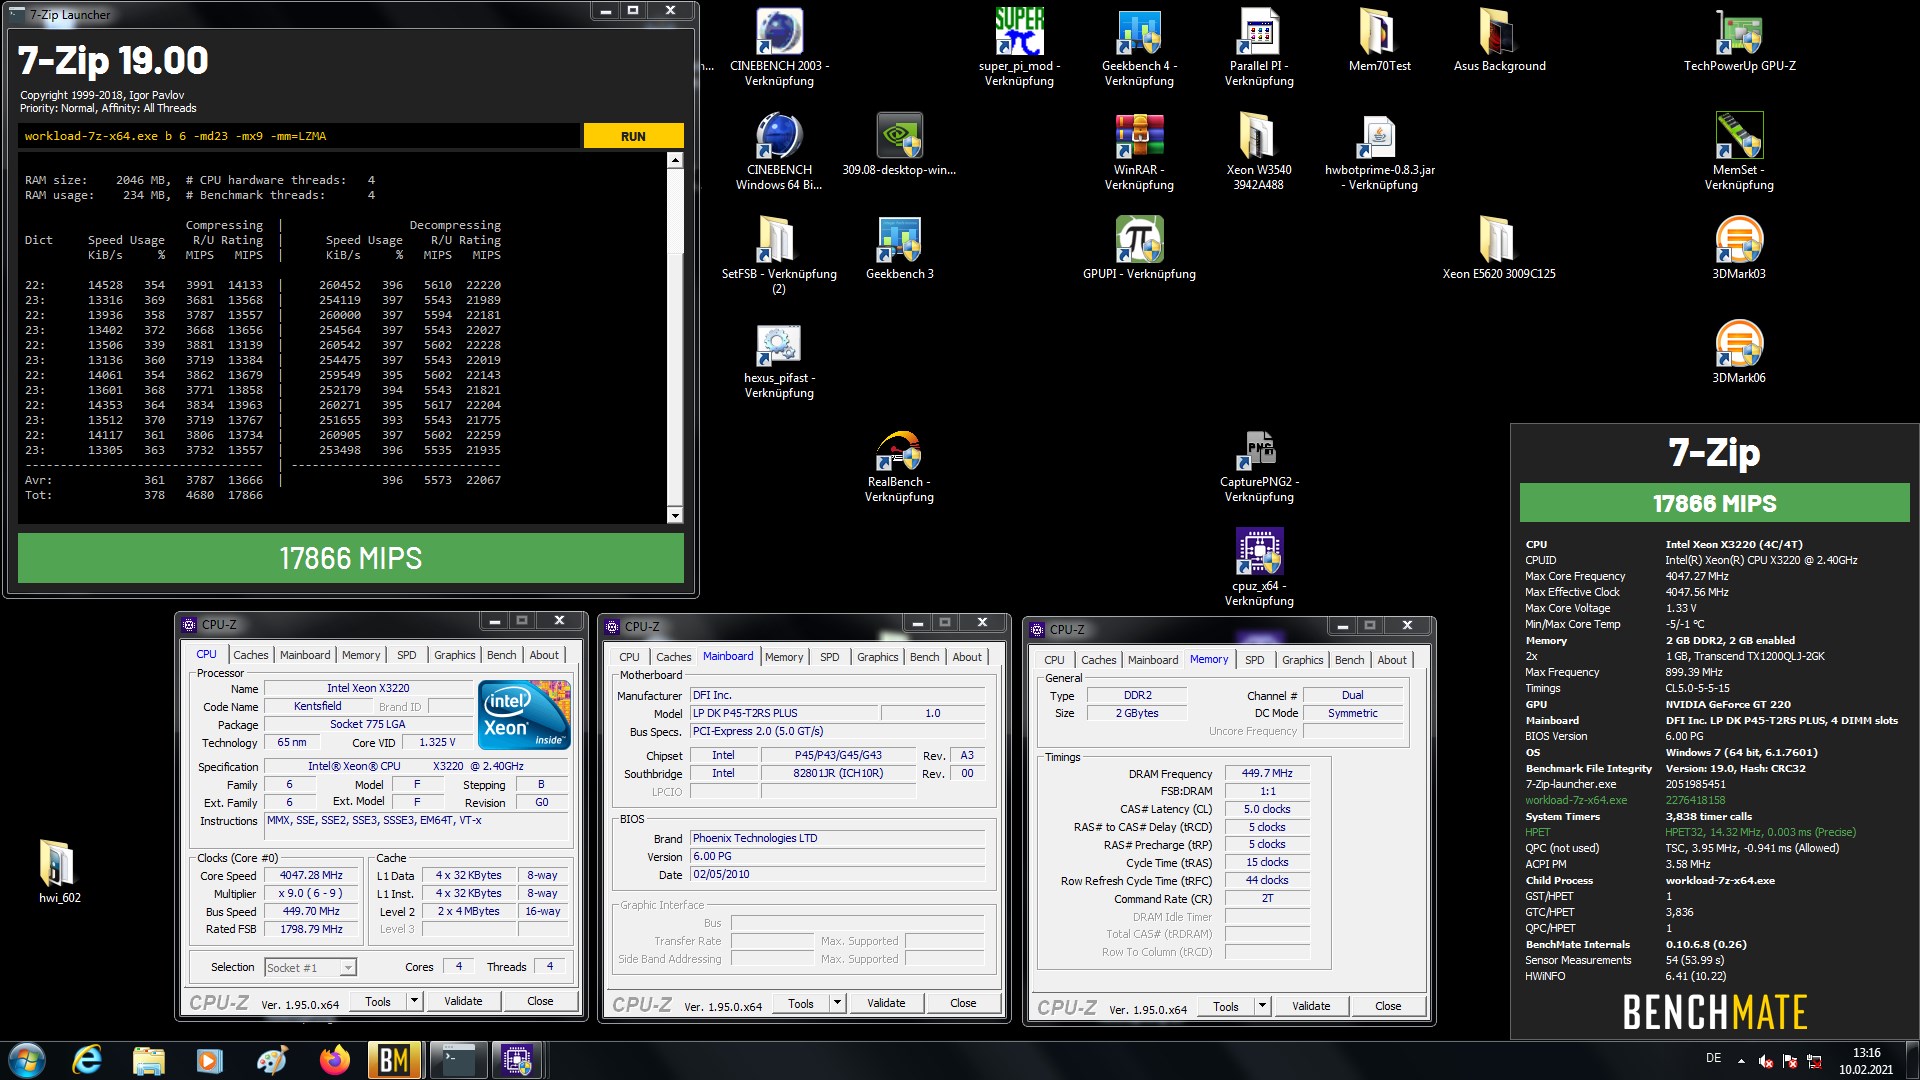Screen dimensions: 1920x1080
Task: Open the Geekbench 3 desktop icon
Action: 899,248
